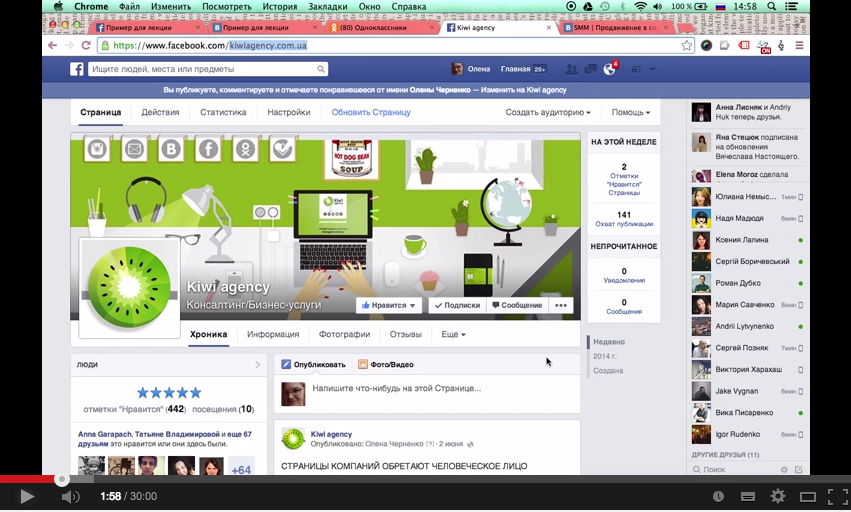The image size is (851, 512).
Task: Select the Информация tab
Action: coord(273,334)
